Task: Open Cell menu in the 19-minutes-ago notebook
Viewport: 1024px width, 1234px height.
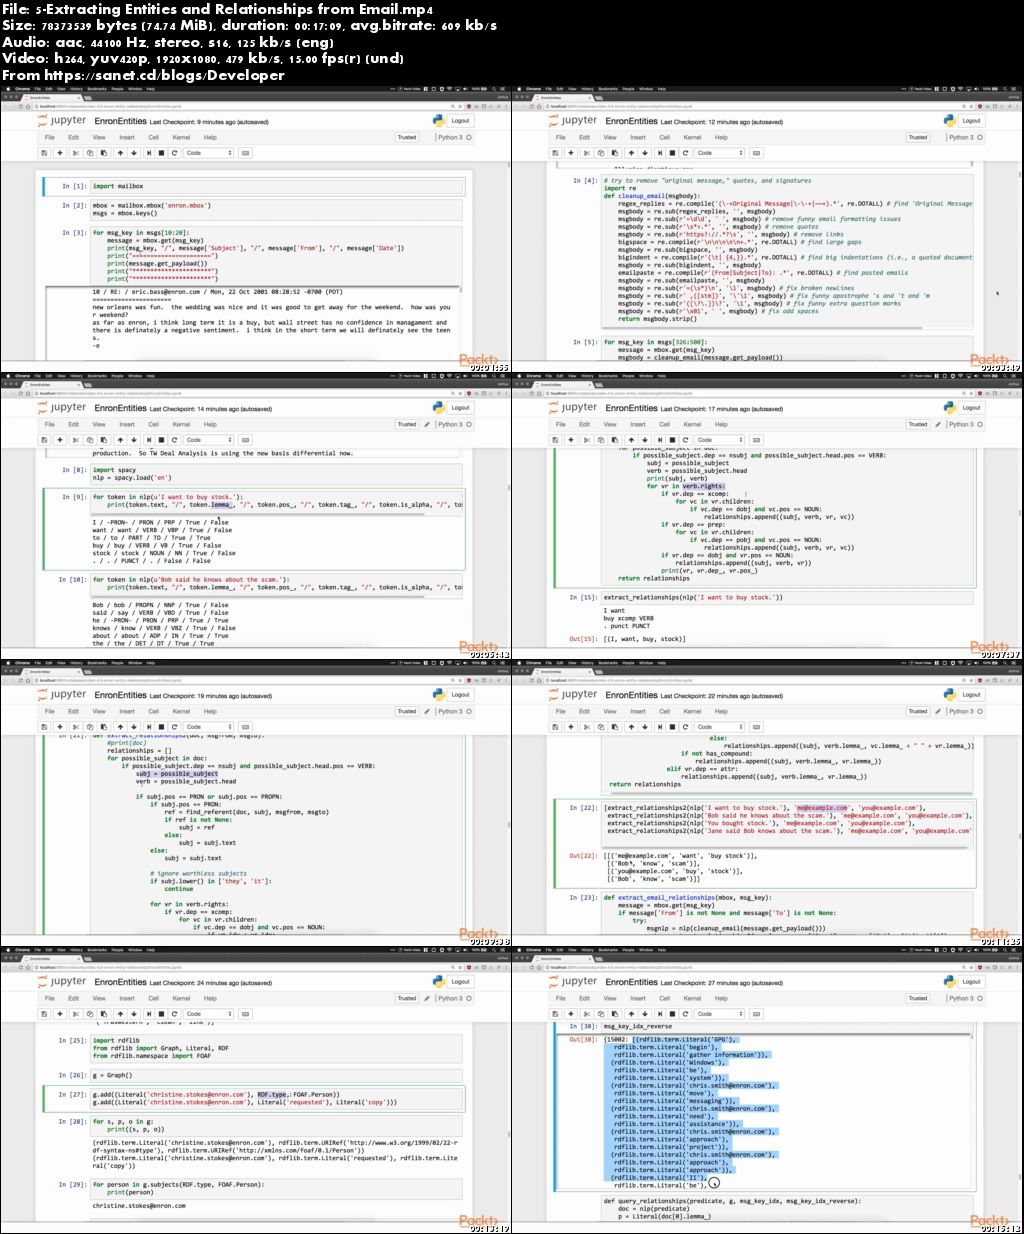Action: click(x=153, y=711)
